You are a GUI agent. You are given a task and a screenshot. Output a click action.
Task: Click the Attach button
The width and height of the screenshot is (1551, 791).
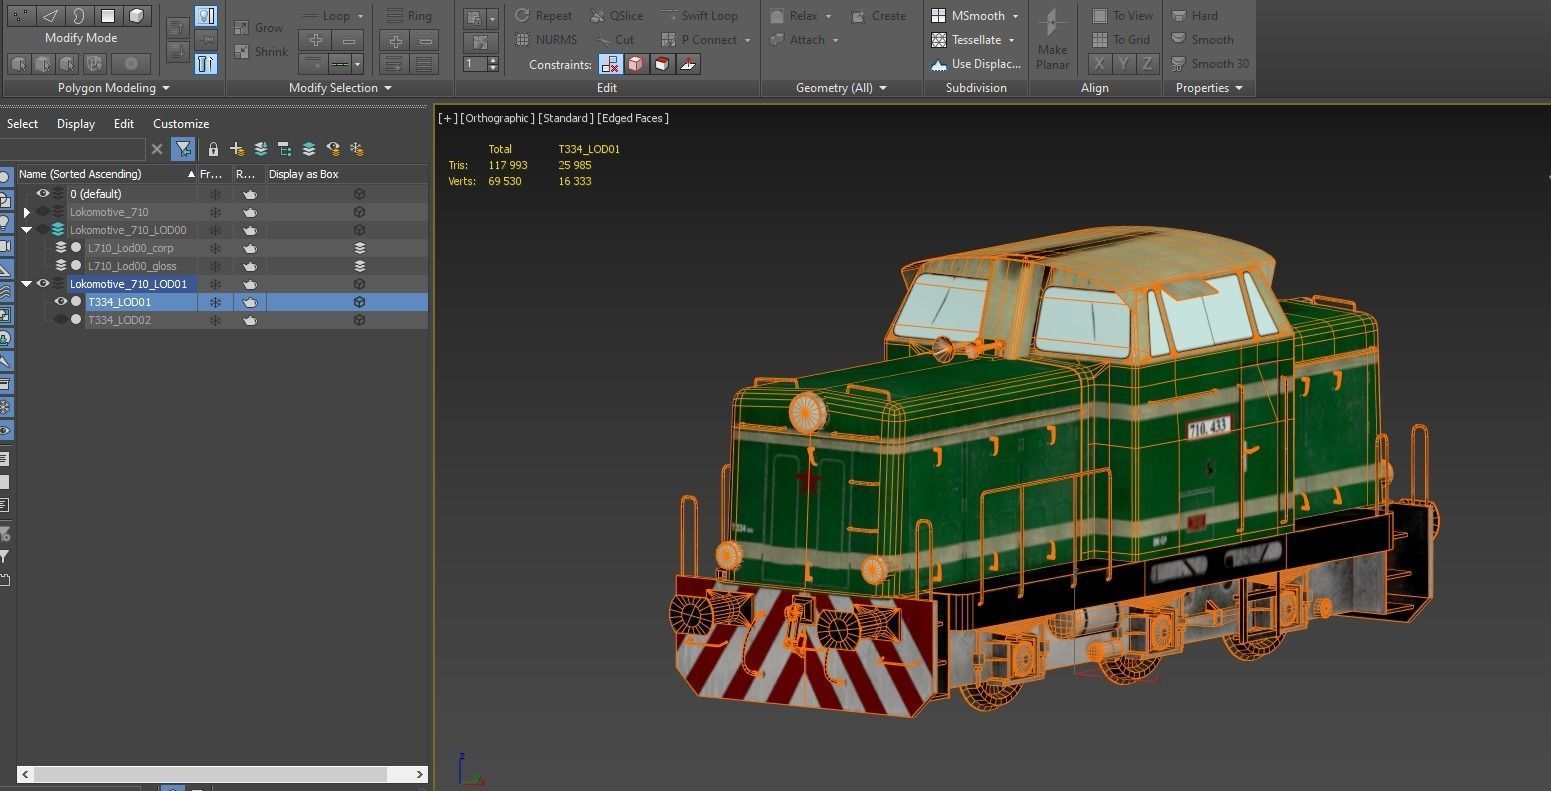(806, 40)
